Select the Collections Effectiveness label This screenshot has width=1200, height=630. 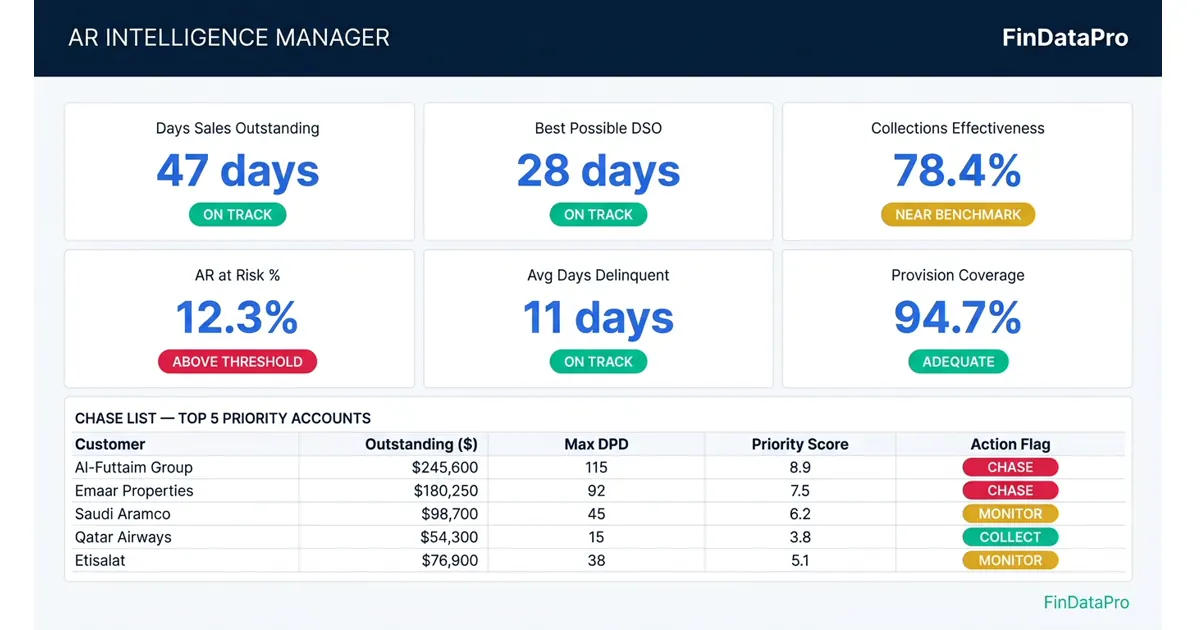pos(957,128)
